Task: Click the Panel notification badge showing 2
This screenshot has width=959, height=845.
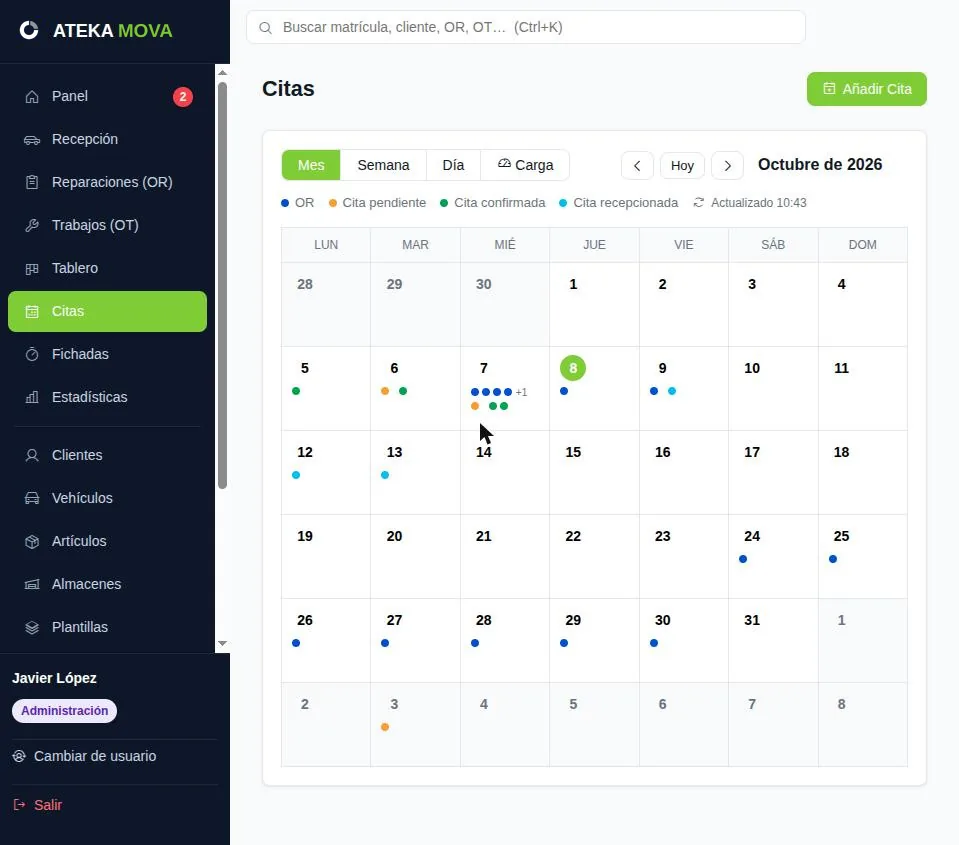Action: pyautogui.click(x=183, y=97)
